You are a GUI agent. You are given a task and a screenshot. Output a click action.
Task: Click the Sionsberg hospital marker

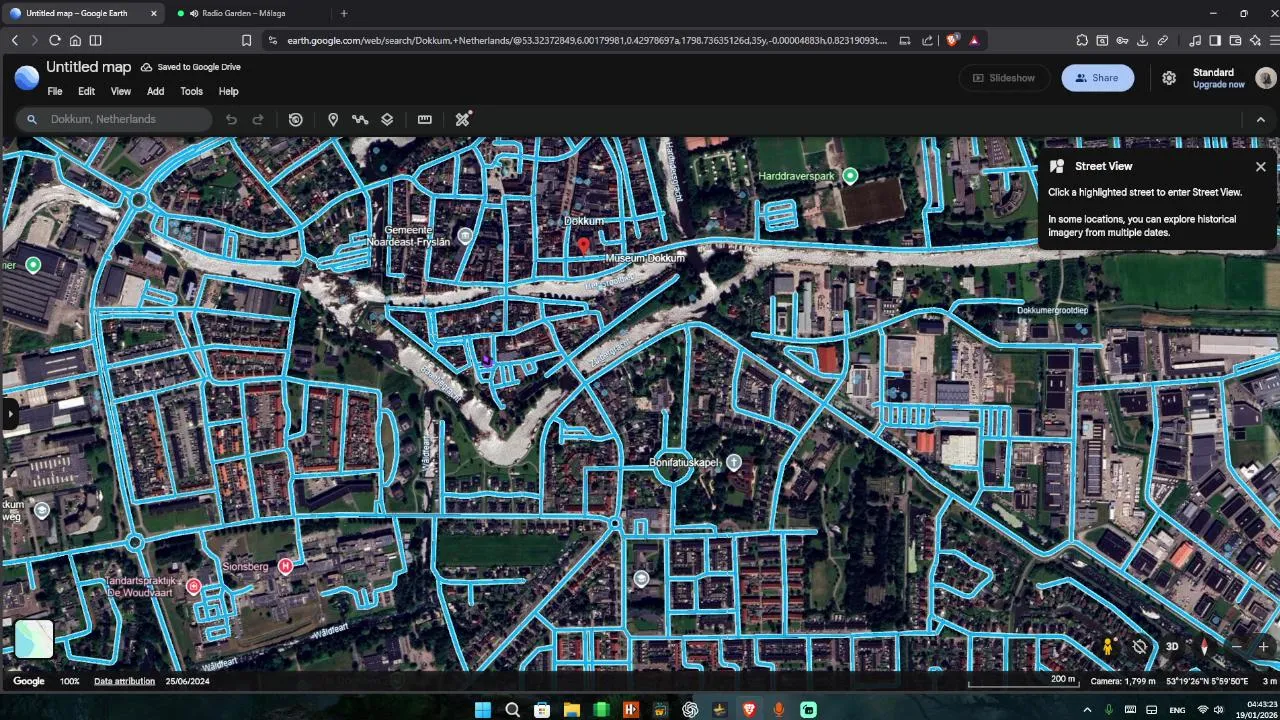(286, 566)
